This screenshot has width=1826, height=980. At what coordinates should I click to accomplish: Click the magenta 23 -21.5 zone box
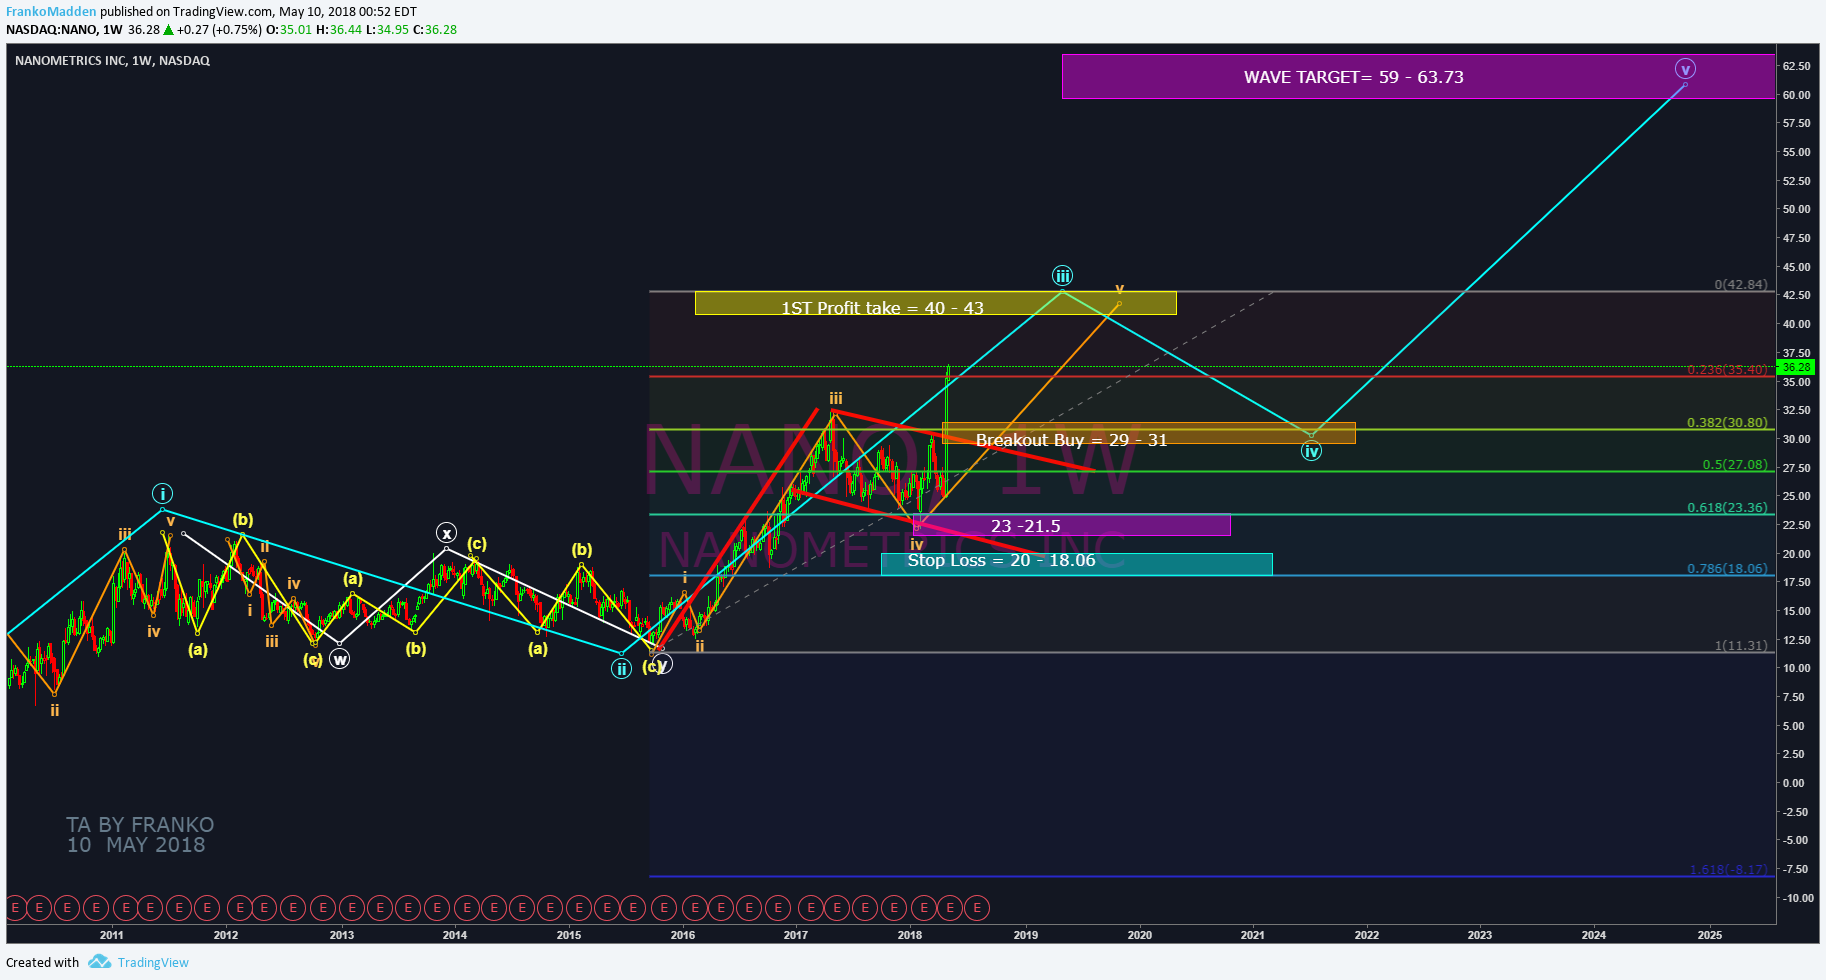[x=1074, y=525]
